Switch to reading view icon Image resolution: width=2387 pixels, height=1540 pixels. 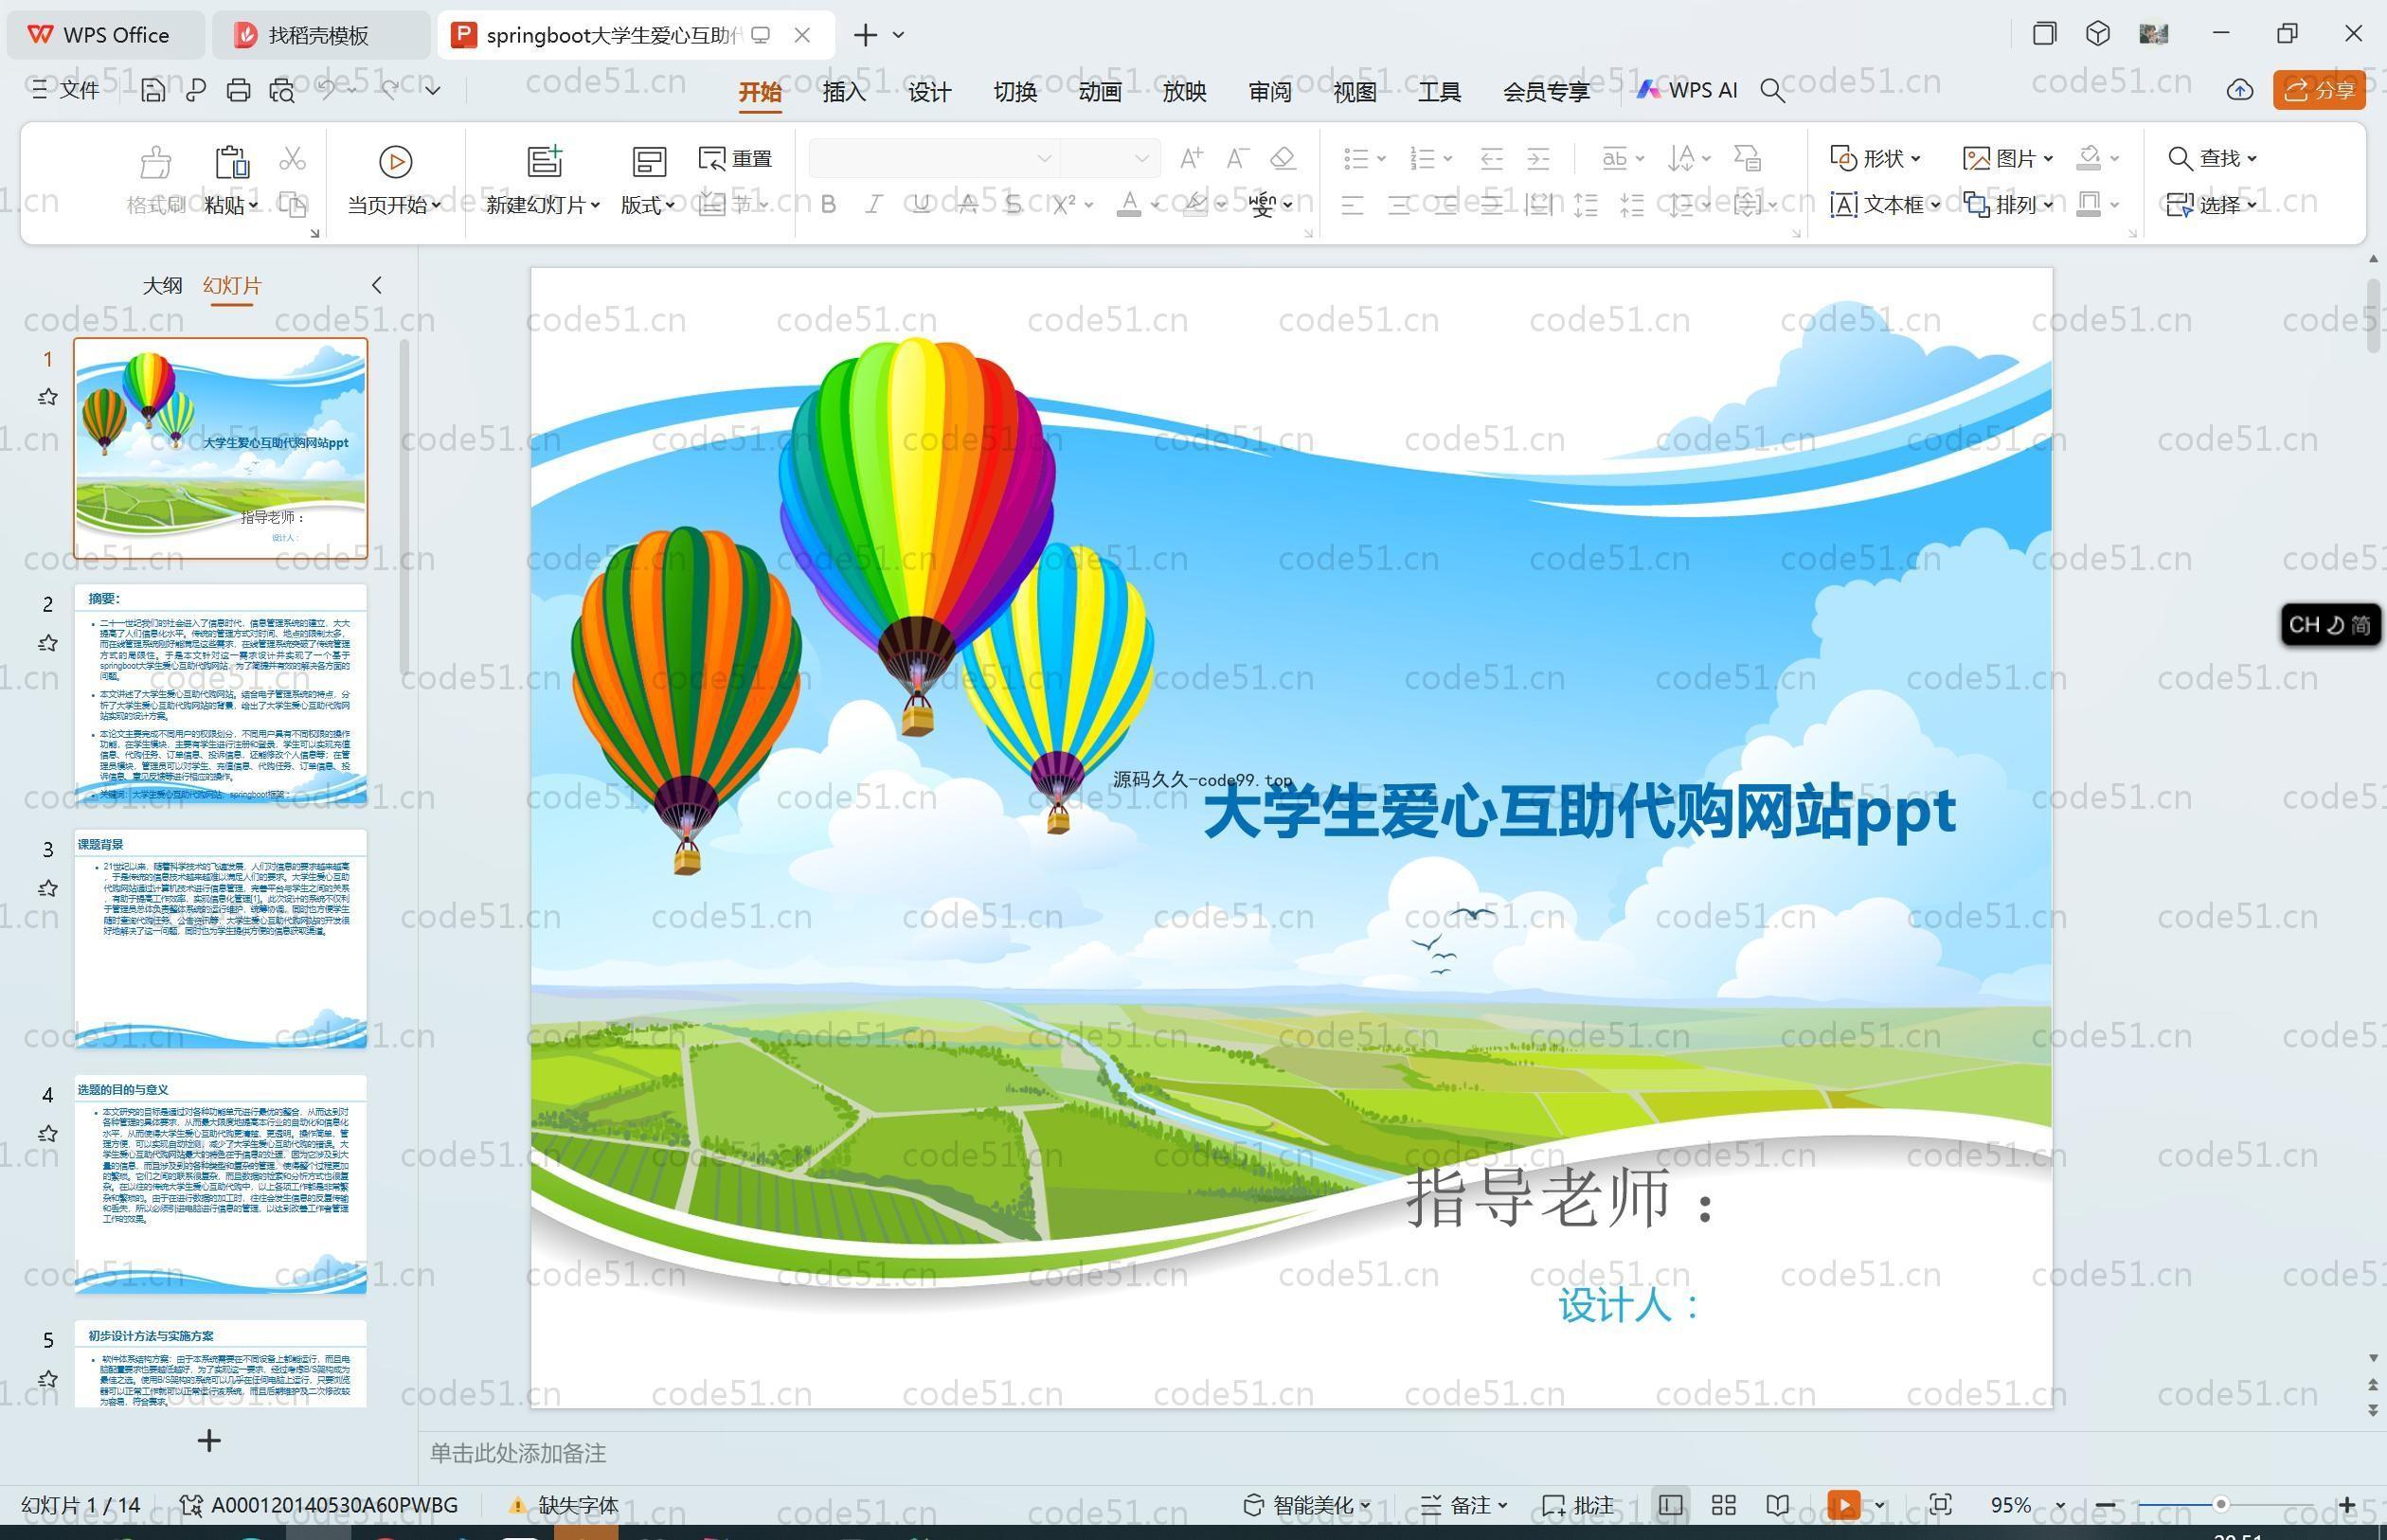1778,1506
